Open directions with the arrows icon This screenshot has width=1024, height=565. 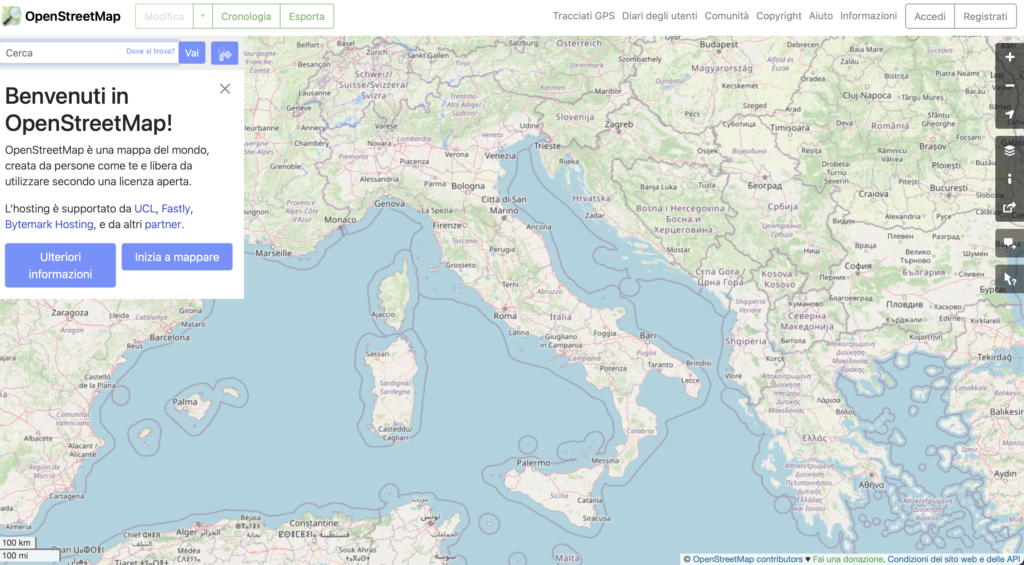tap(225, 53)
